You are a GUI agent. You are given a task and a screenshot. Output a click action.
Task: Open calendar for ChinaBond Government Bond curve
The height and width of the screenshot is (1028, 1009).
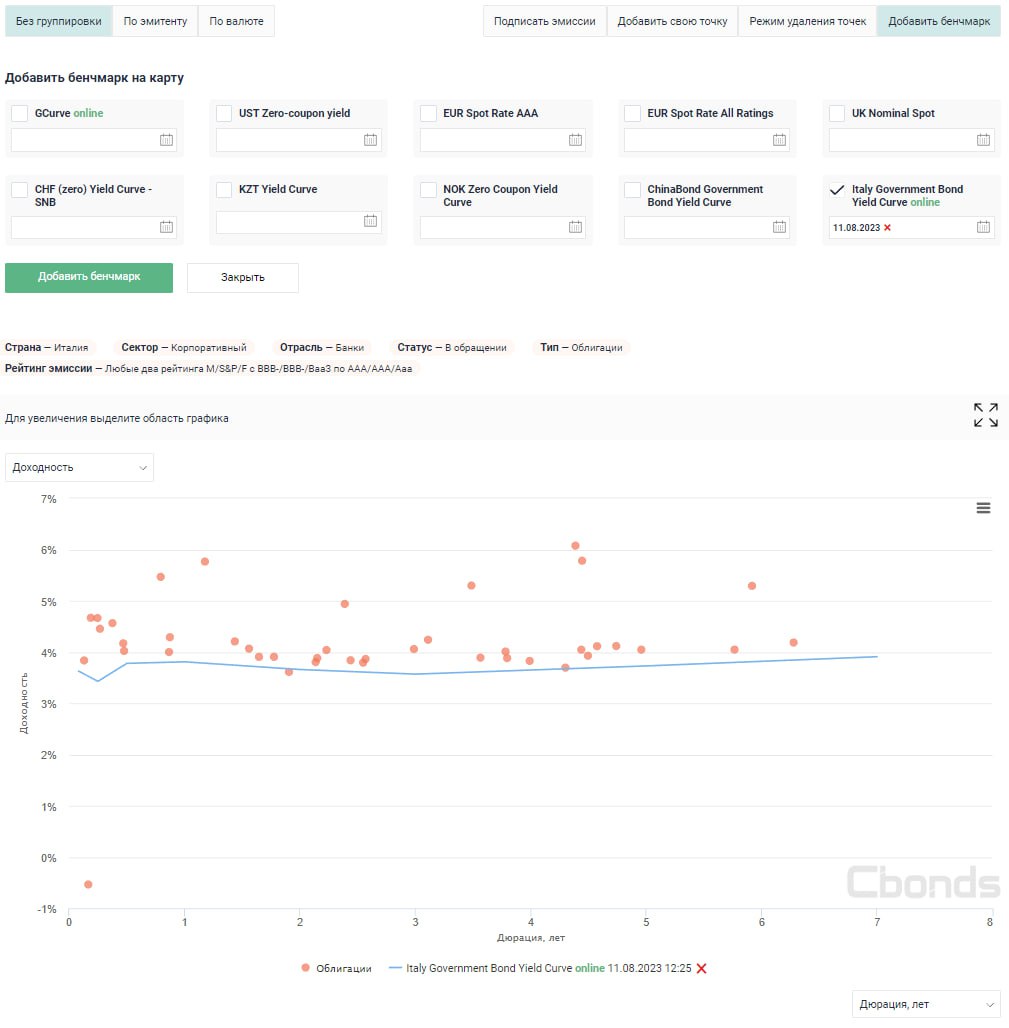point(779,227)
